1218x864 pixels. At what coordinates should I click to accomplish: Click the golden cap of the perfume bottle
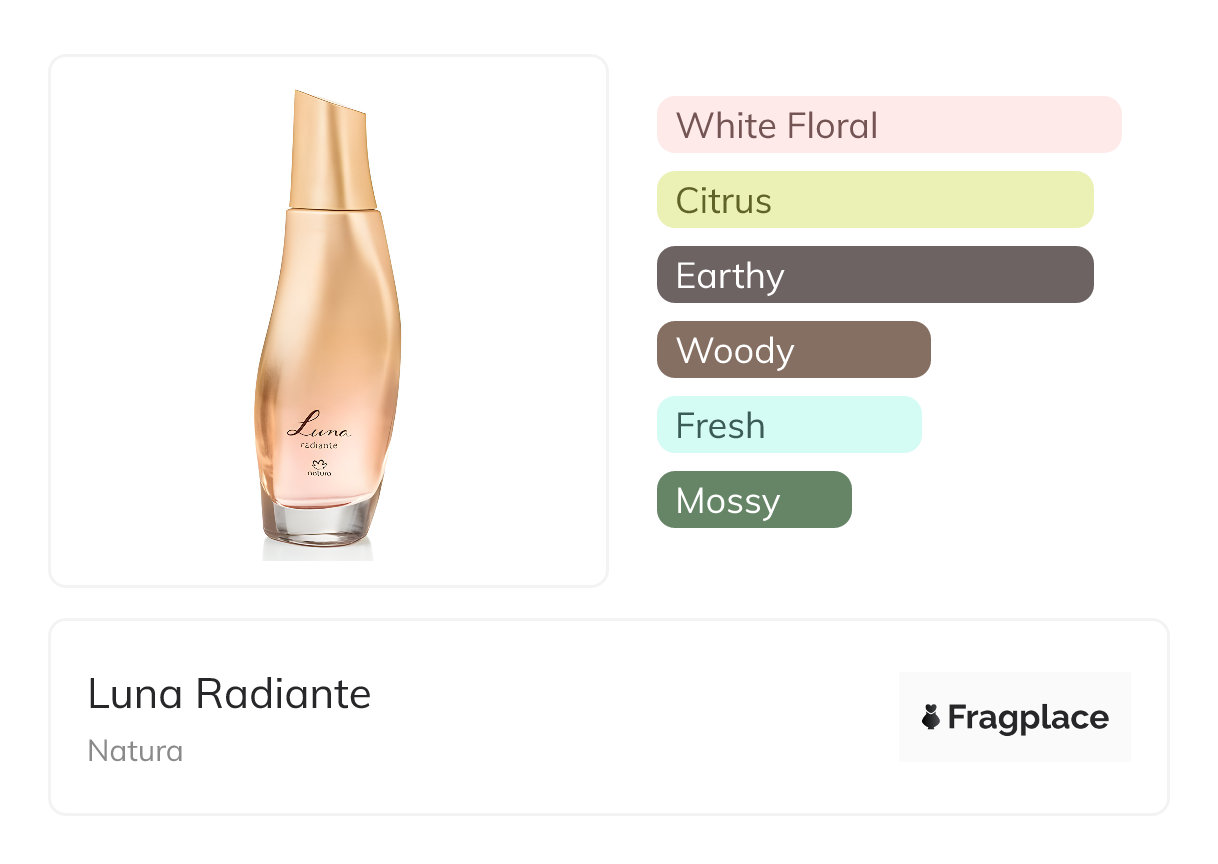pyautogui.click(x=330, y=150)
